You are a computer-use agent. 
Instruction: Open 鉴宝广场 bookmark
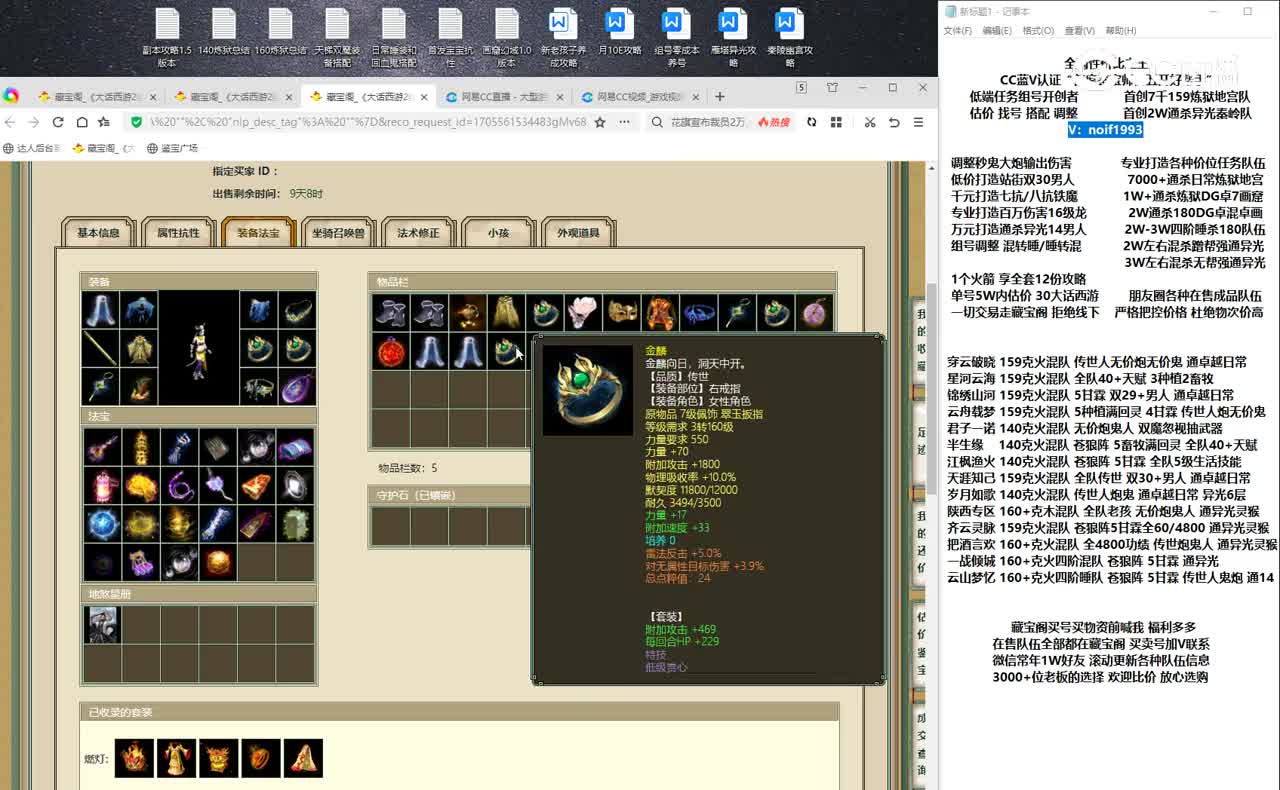coord(172,148)
